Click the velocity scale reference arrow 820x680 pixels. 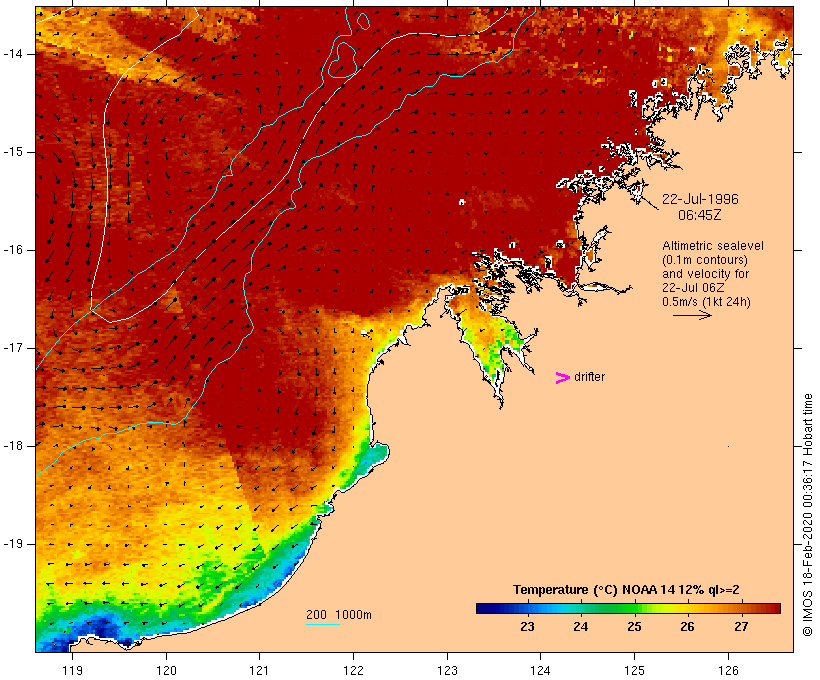(x=692, y=315)
